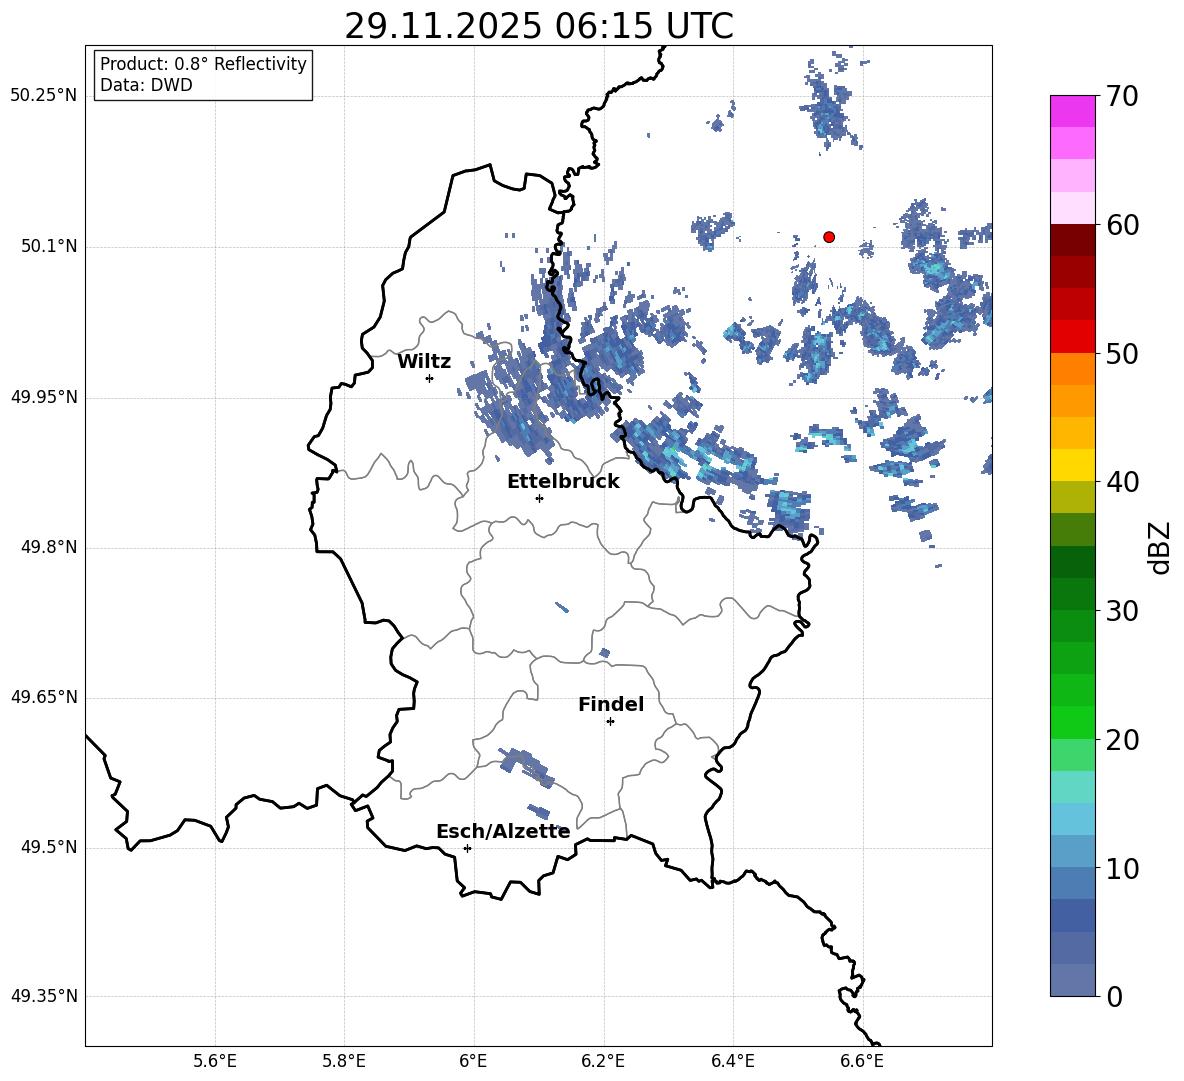1184x1081 pixels.
Task: Click the 49.35°N latitude label
Action: (44, 996)
